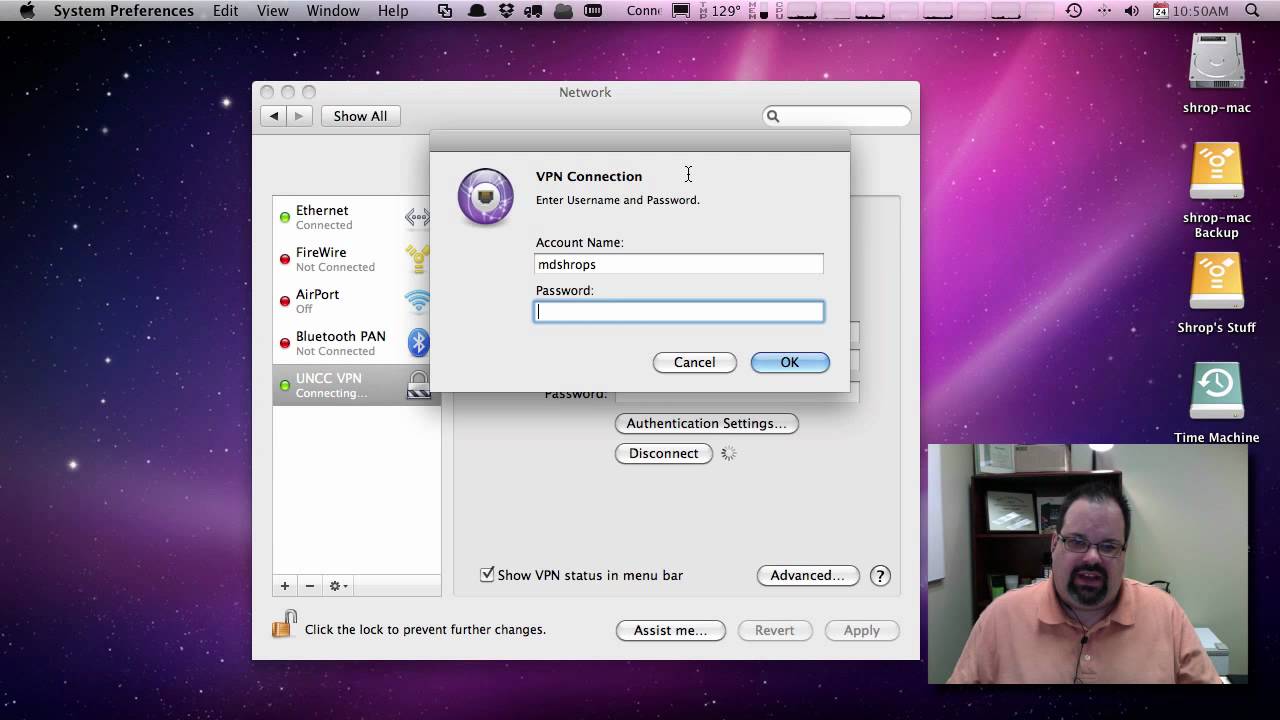Viewport: 1280px width, 720px height.
Task: Select Bluetooth PAN service
Action: point(356,343)
